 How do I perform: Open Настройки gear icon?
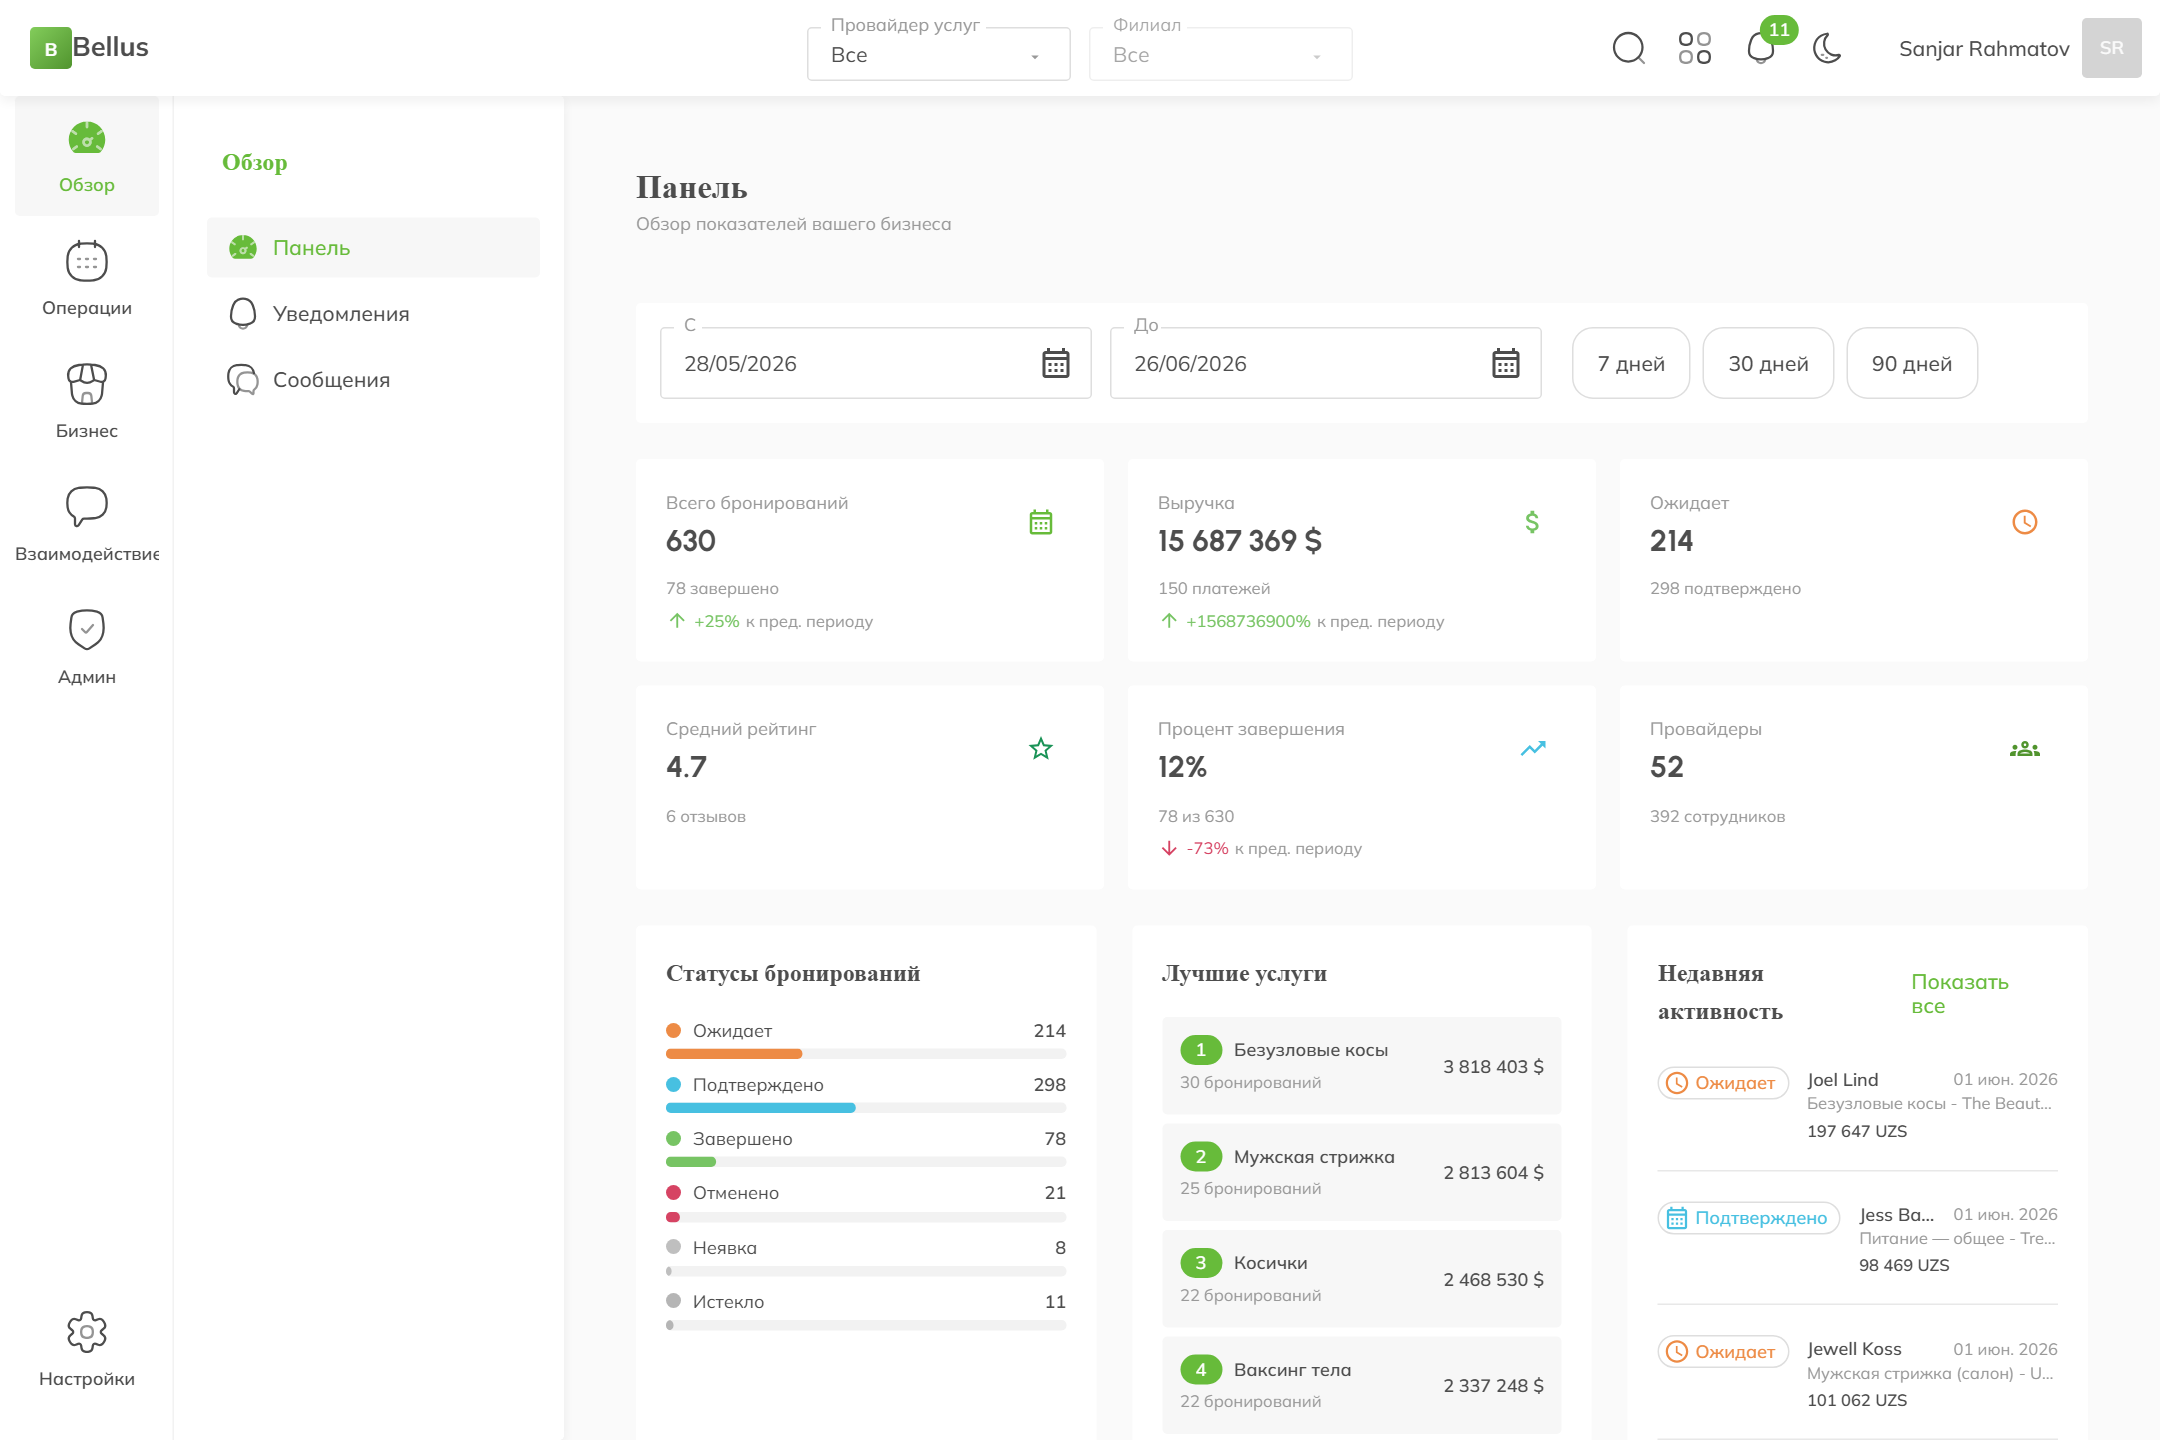point(87,1332)
